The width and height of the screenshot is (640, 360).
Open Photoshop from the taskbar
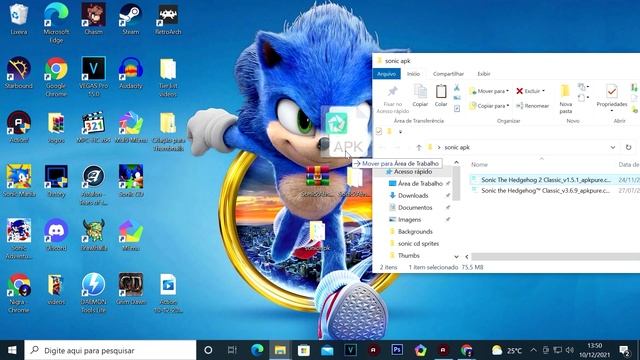pos(397,350)
